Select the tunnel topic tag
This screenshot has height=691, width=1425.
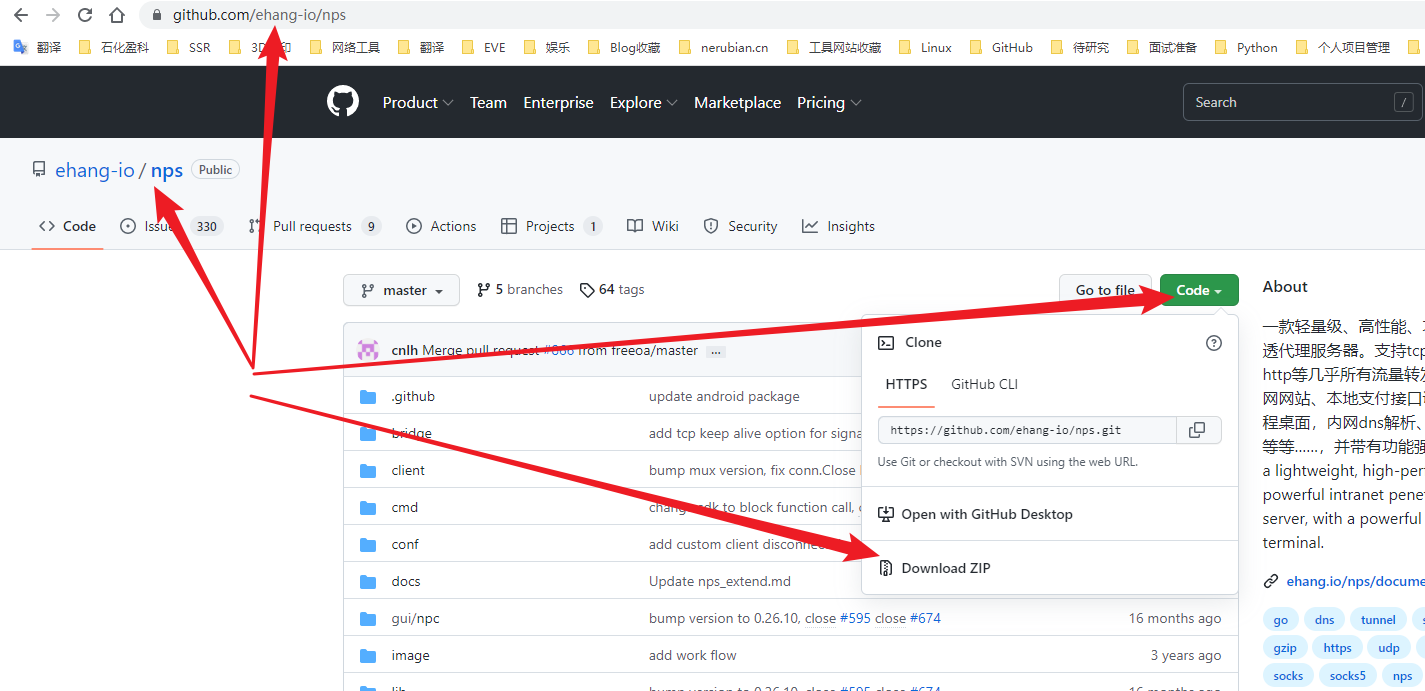[1378, 620]
